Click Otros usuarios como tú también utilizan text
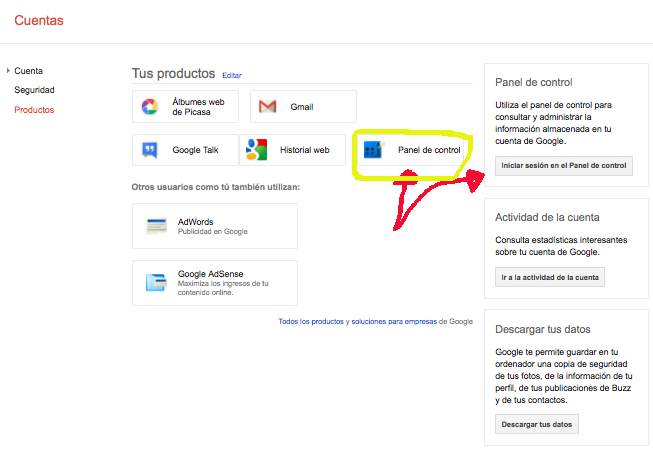The height and width of the screenshot is (452, 653). [x=215, y=187]
